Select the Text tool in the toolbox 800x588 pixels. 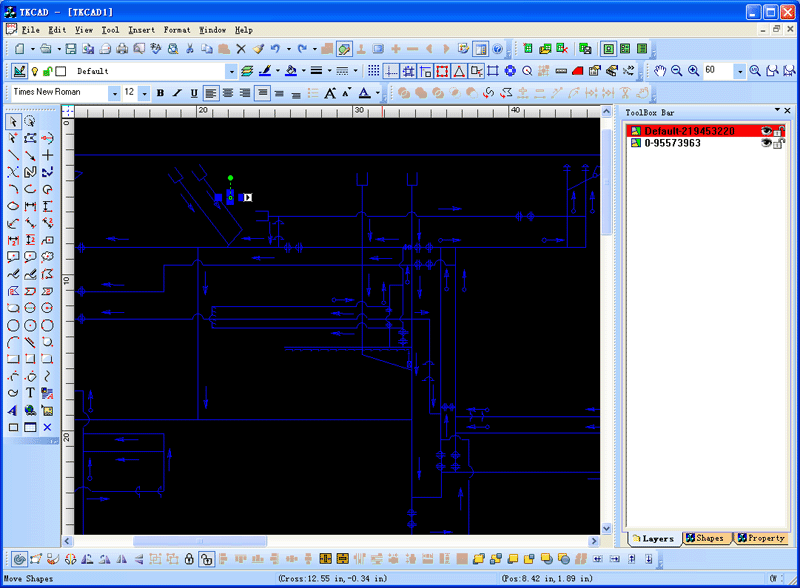click(30, 393)
